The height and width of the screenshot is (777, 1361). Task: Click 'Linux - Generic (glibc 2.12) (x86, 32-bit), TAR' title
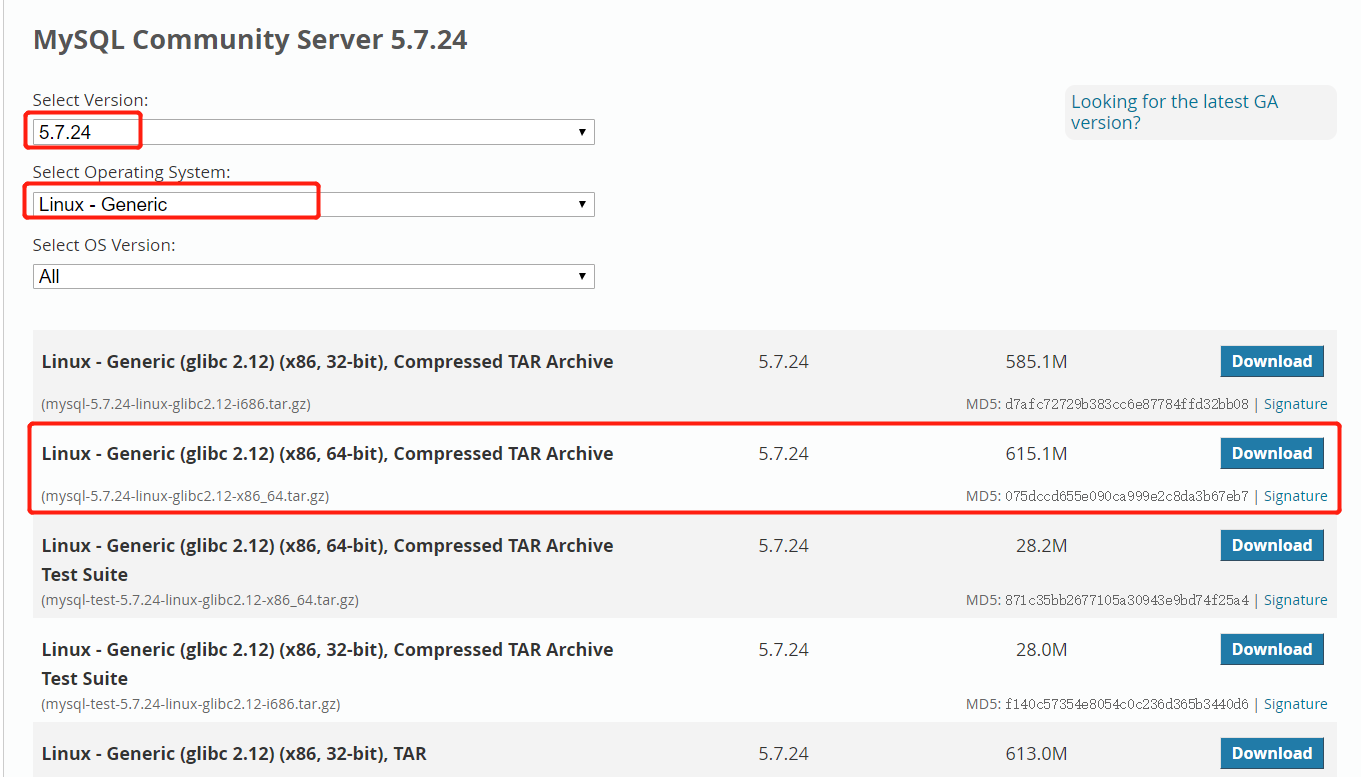coord(234,754)
